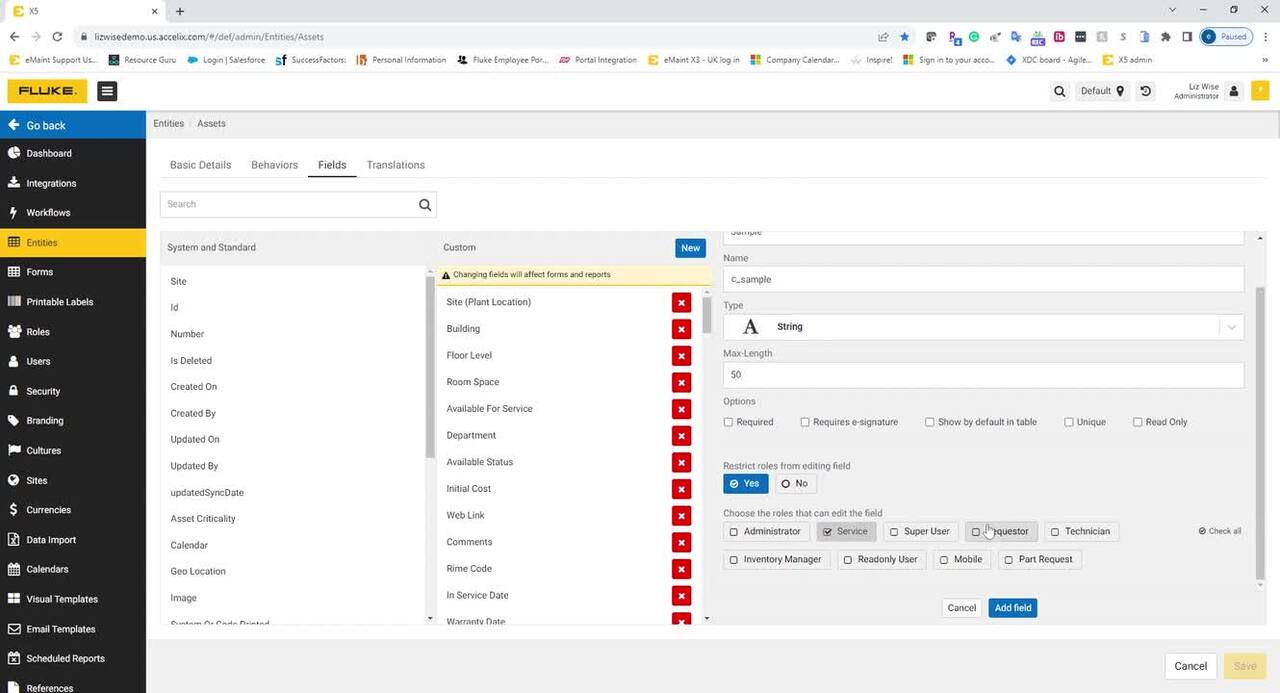Image resolution: width=1280 pixels, height=693 pixels.
Task: Delete the Available For Service field
Action: [x=681, y=409]
